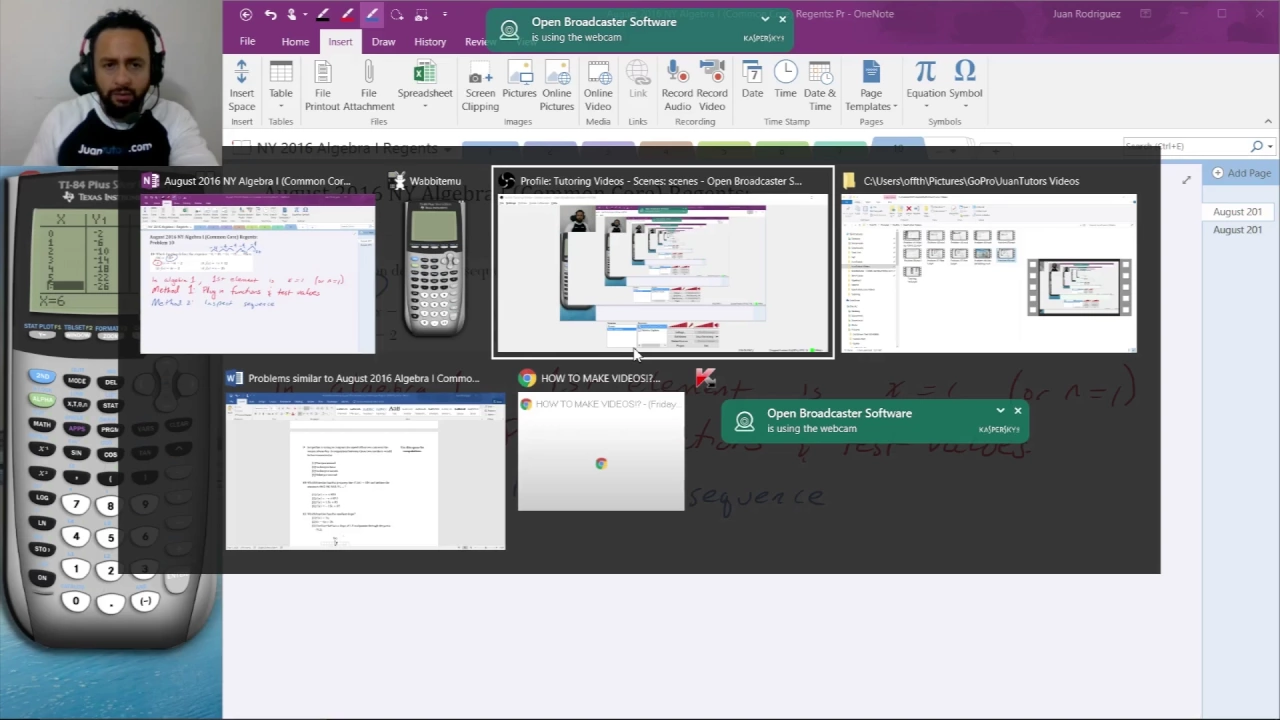Image resolution: width=1280 pixels, height=720 pixels.
Task: Click the full page view arrow icon
Action: [1187, 180]
